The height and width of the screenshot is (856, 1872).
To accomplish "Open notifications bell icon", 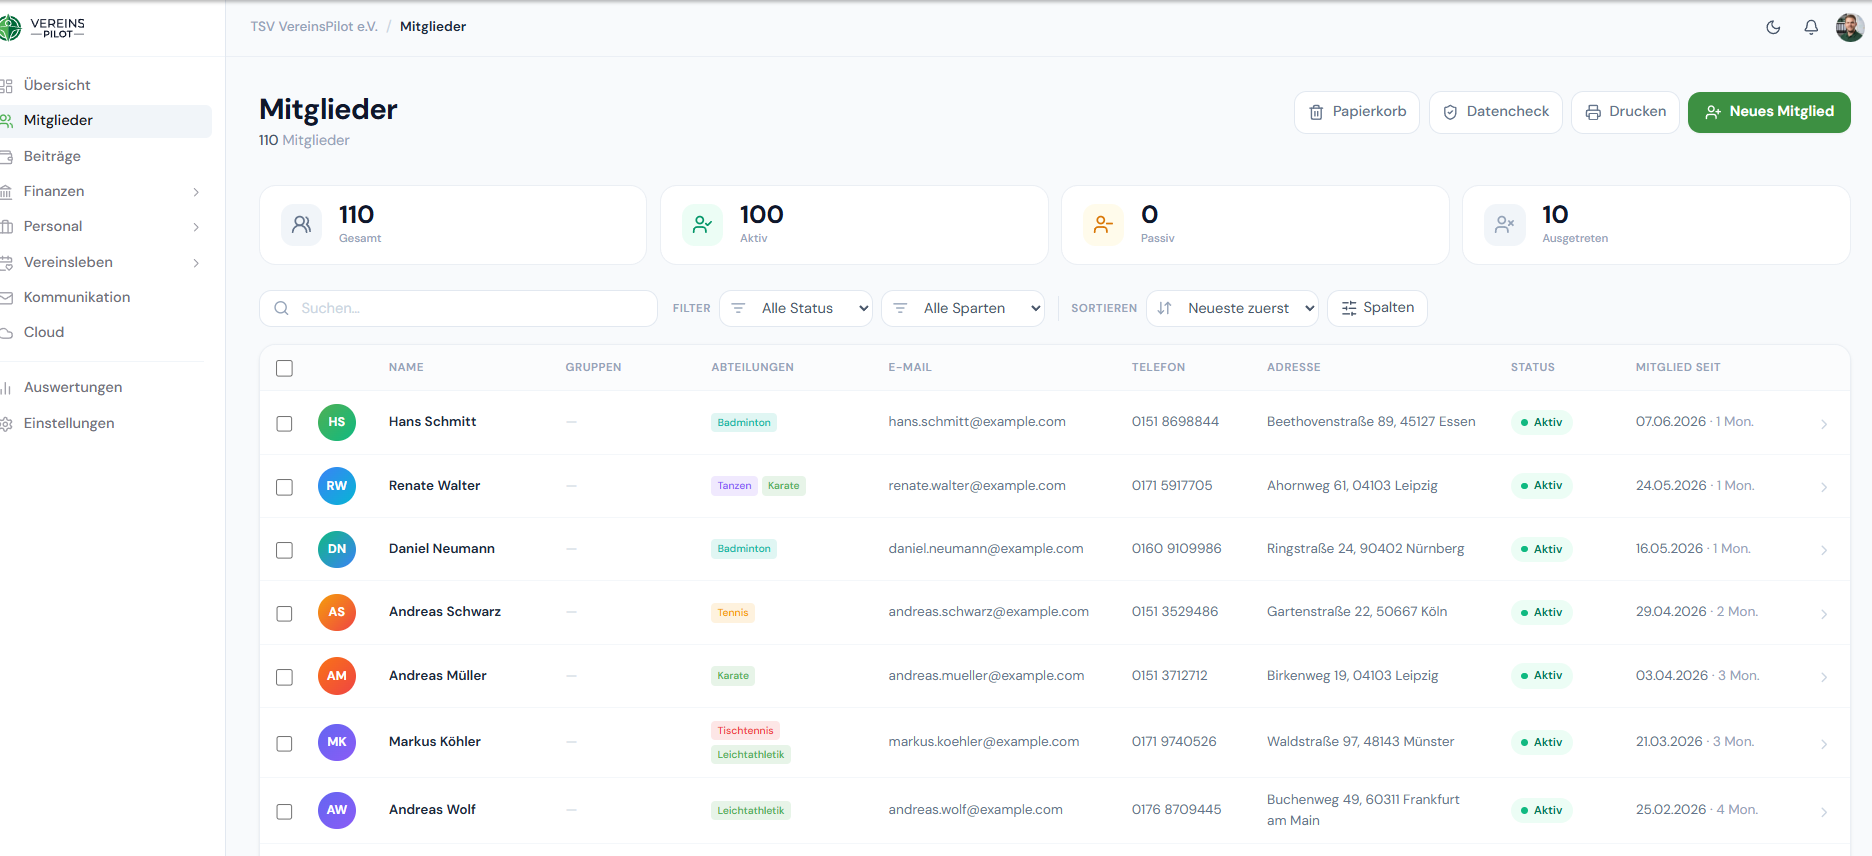I will [x=1811, y=27].
